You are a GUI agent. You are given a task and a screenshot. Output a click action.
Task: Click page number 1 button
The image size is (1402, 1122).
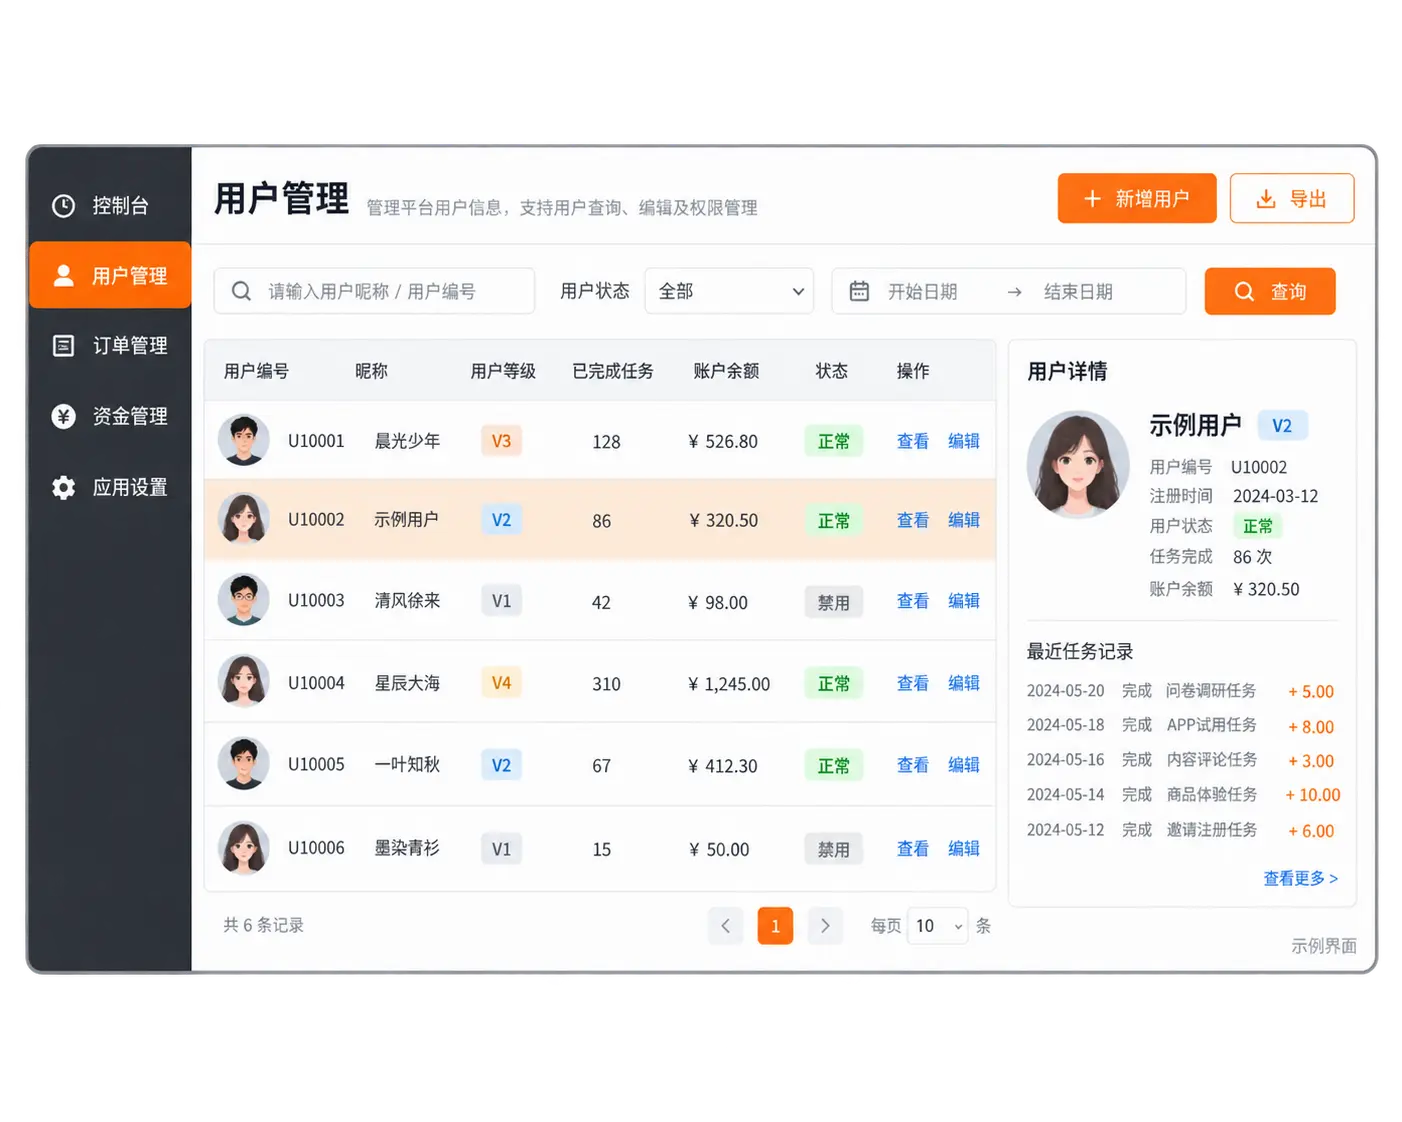click(x=775, y=926)
